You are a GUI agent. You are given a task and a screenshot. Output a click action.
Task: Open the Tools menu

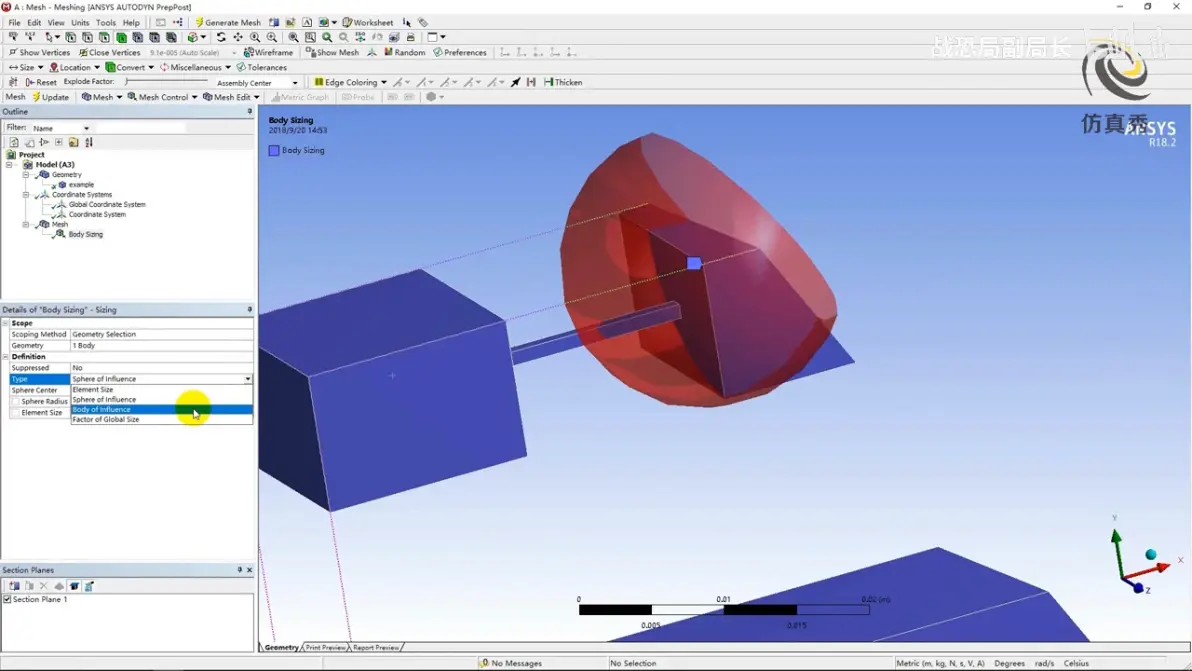tap(105, 22)
